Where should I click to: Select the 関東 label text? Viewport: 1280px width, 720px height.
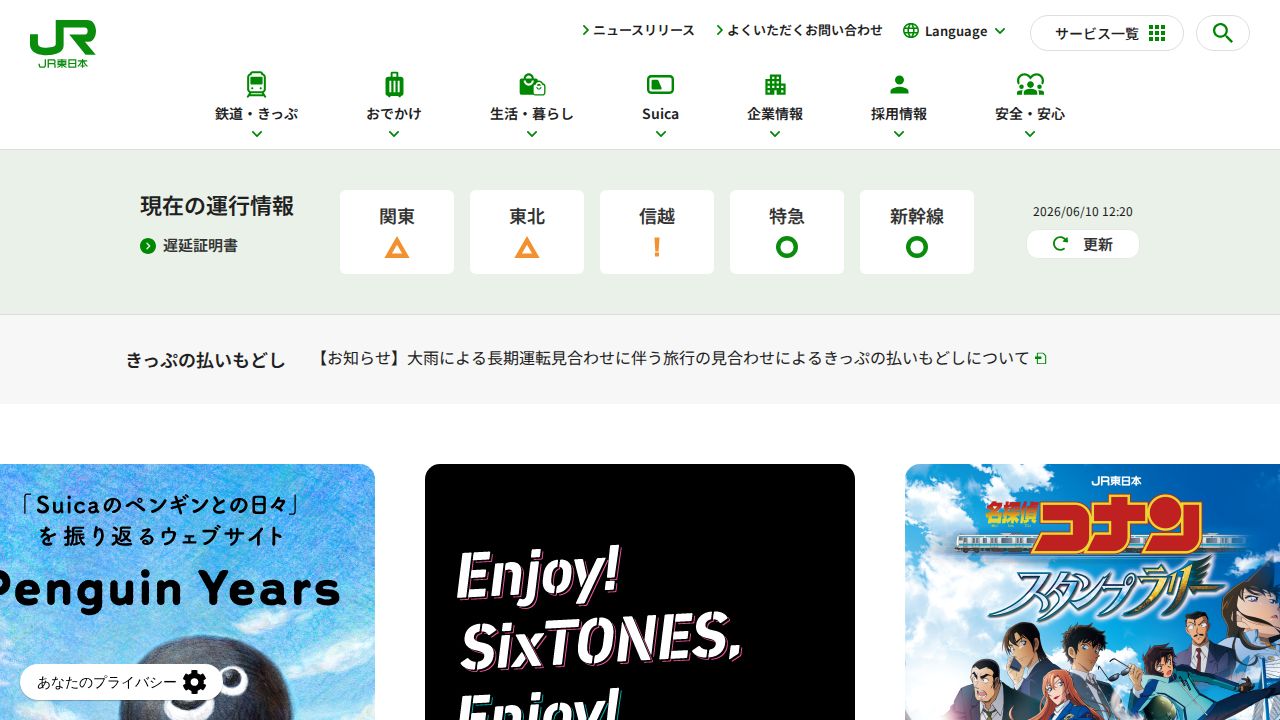(397, 216)
